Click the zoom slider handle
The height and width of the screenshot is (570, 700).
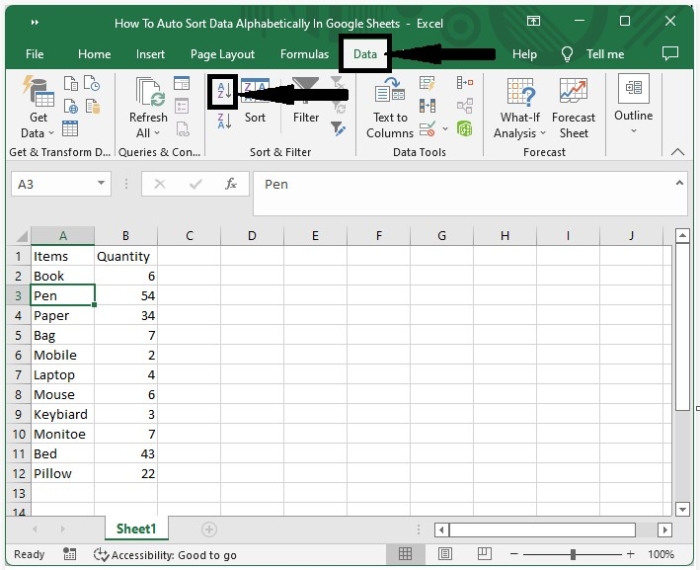572,554
